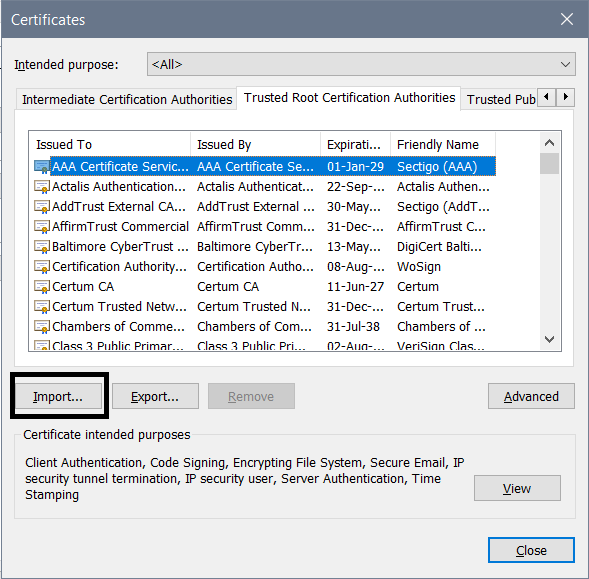Select the 'Certum CA' row
The width and height of the screenshot is (589, 579).
point(264,287)
